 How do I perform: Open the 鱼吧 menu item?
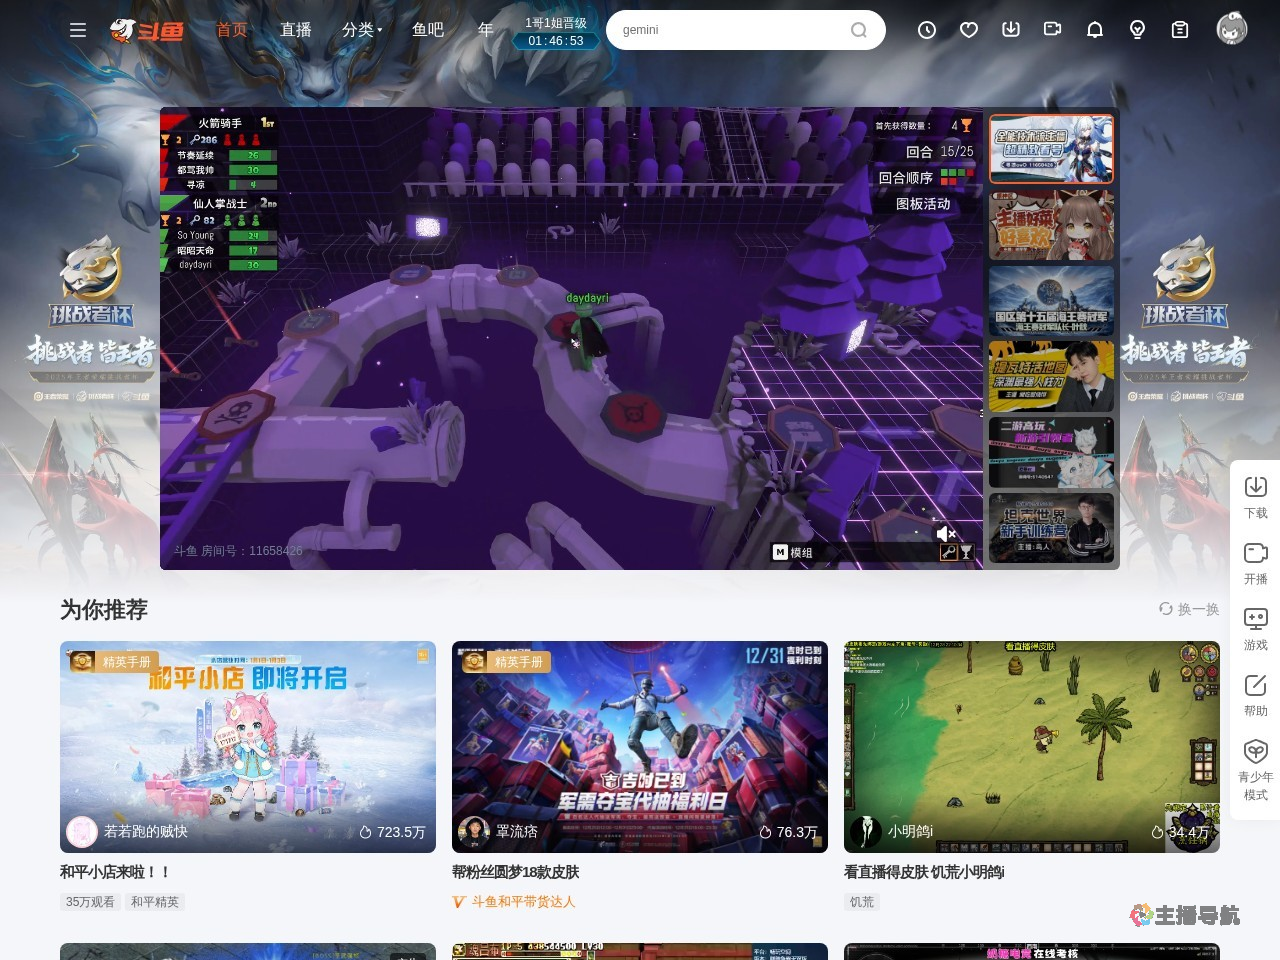[x=428, y=30]
